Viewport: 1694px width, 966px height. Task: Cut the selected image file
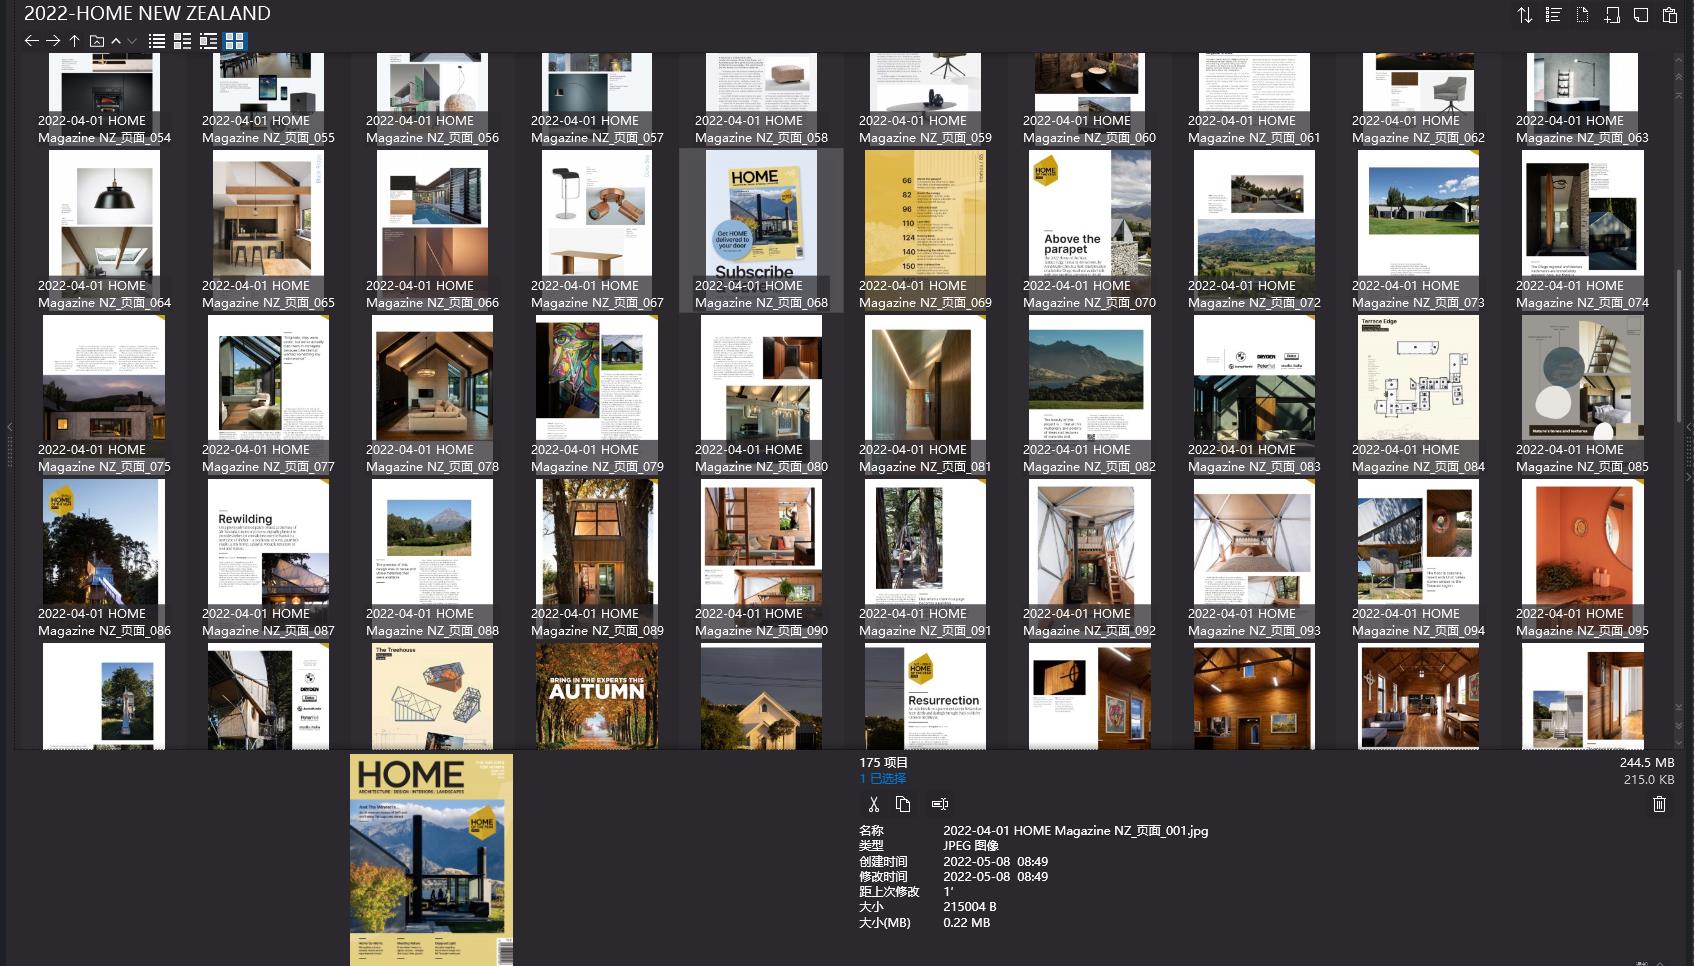tap(873, 804)
